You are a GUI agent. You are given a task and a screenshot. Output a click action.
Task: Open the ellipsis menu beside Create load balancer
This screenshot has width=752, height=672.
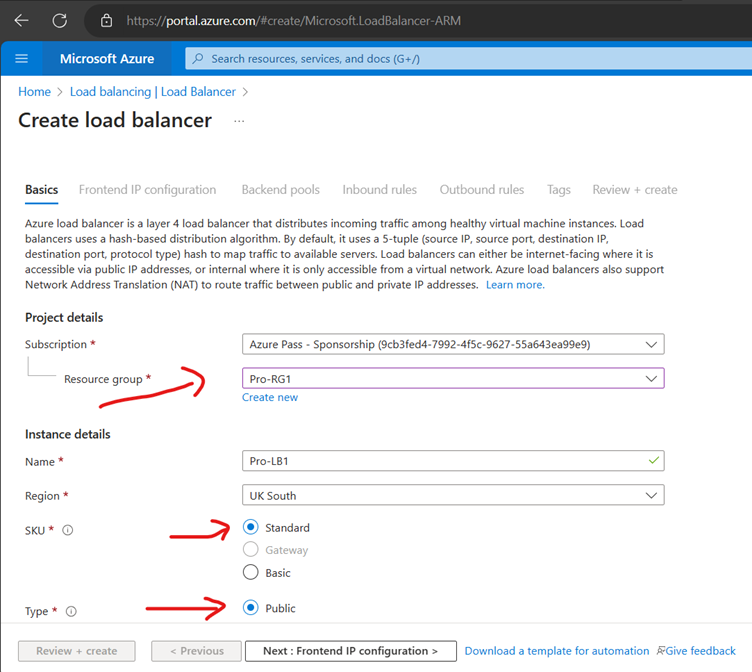tap(239, 121)
